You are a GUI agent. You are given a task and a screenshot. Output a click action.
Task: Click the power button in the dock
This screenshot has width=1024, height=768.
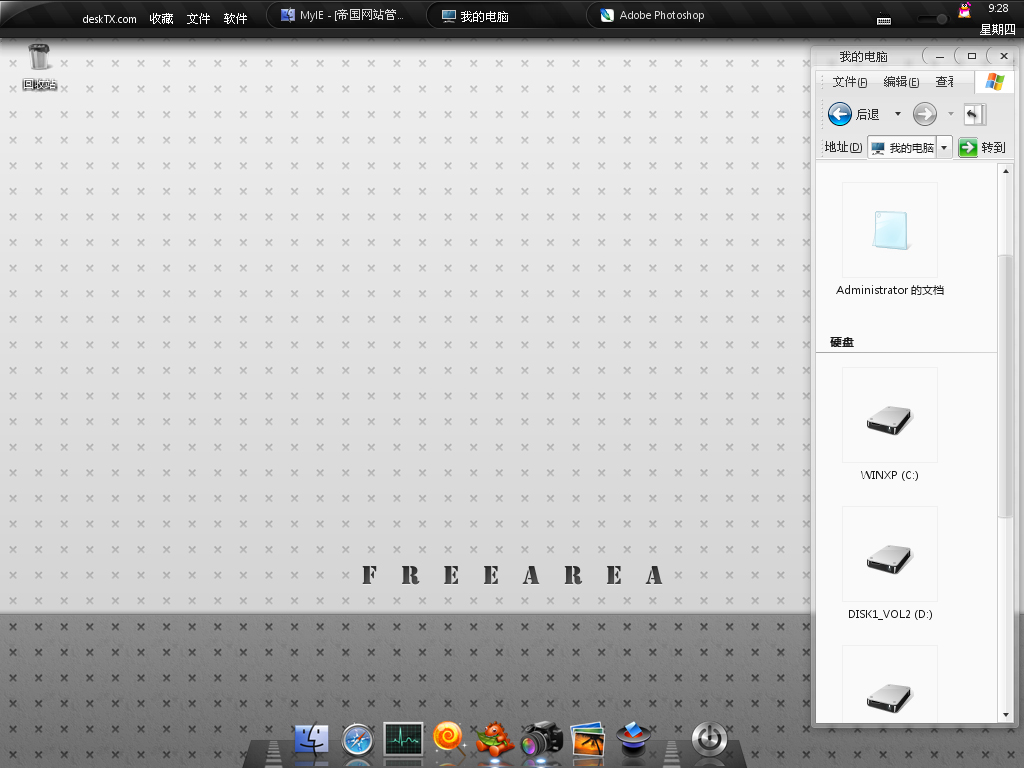(709, 740)
